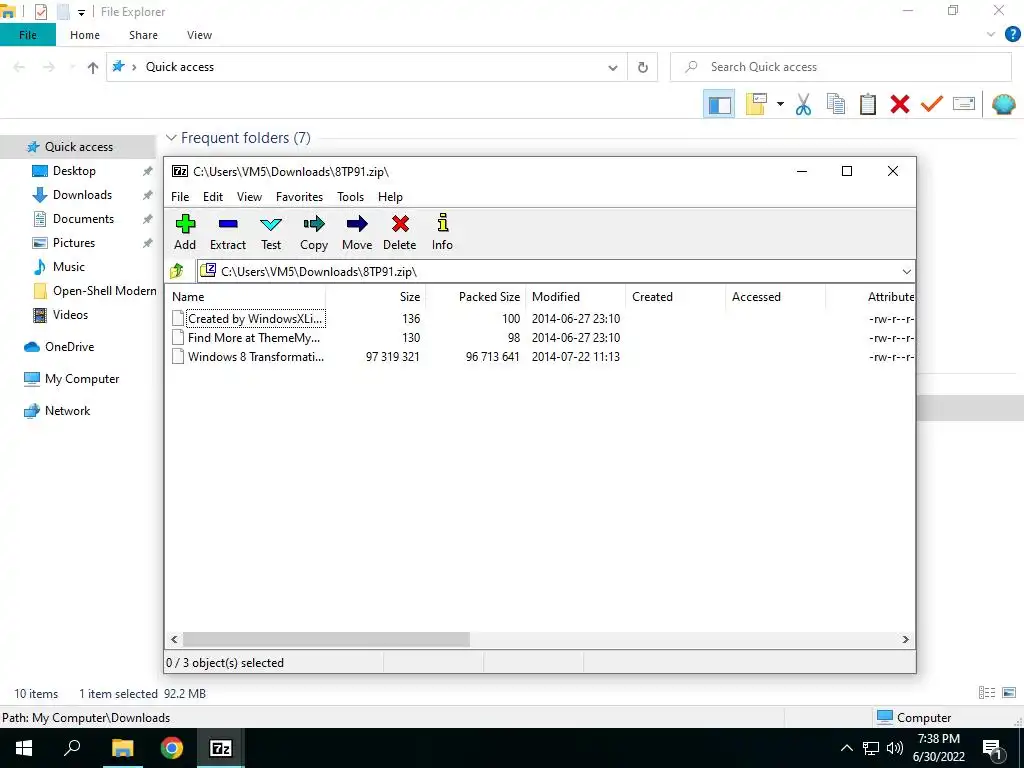This screenshot has height=768, width=1024.
Task: Click the volume speaker tray icon
Action: (895, 748)
